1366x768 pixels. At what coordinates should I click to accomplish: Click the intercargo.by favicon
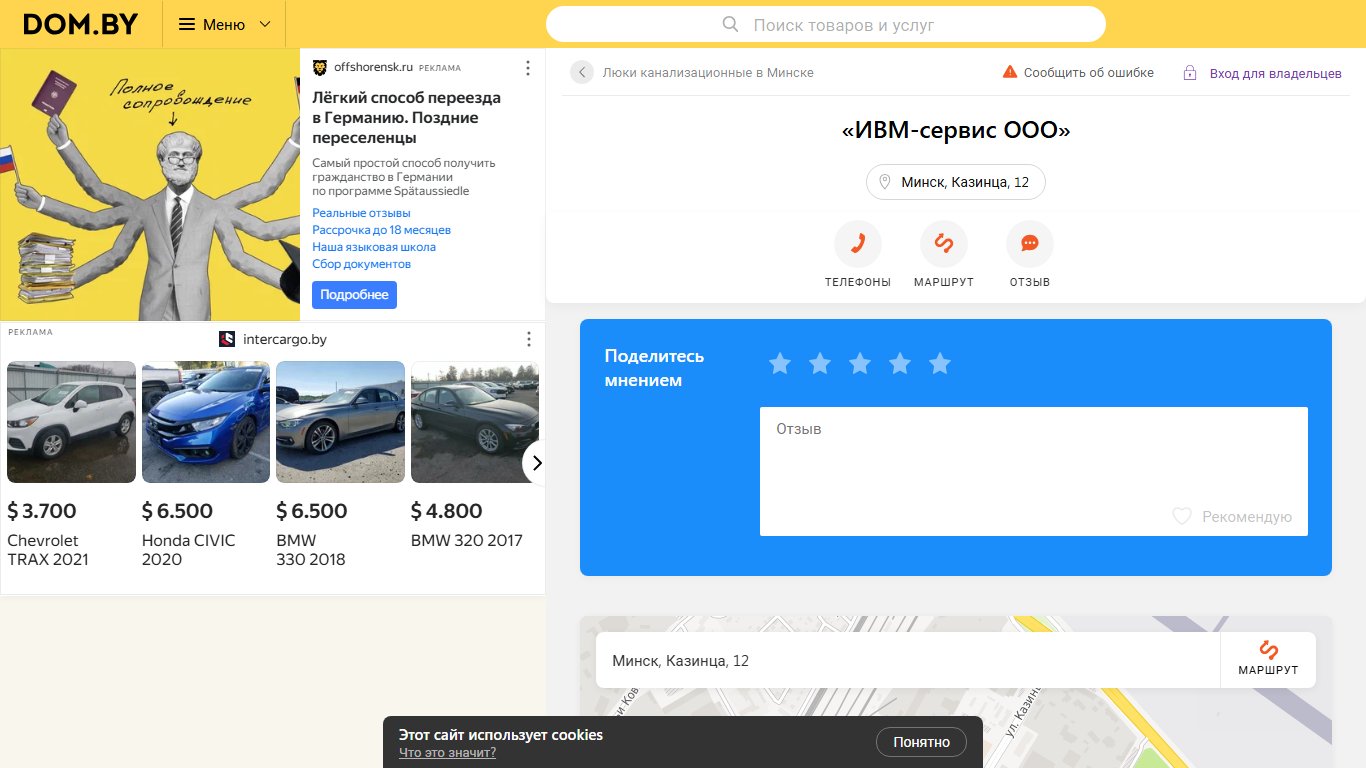pyautogui.click(x=227, y=339)
